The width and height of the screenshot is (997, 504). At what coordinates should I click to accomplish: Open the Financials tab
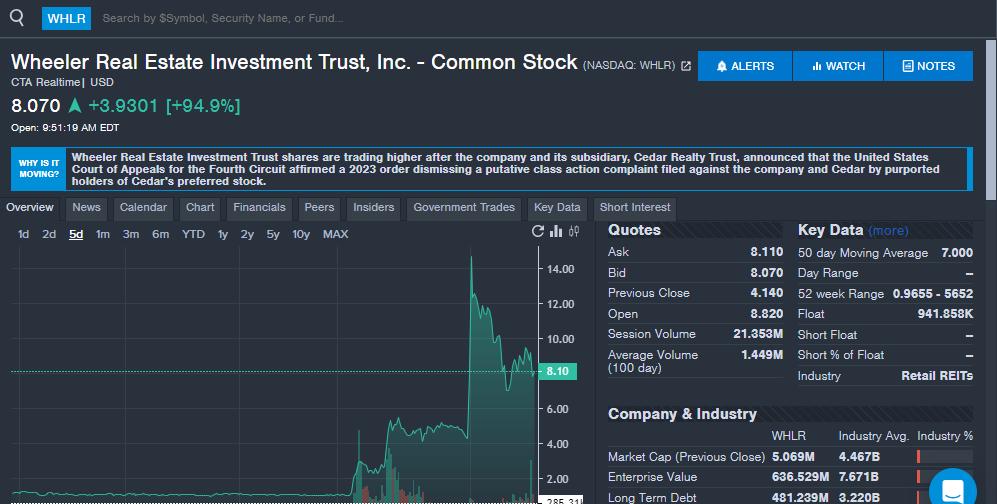point(259,208)
